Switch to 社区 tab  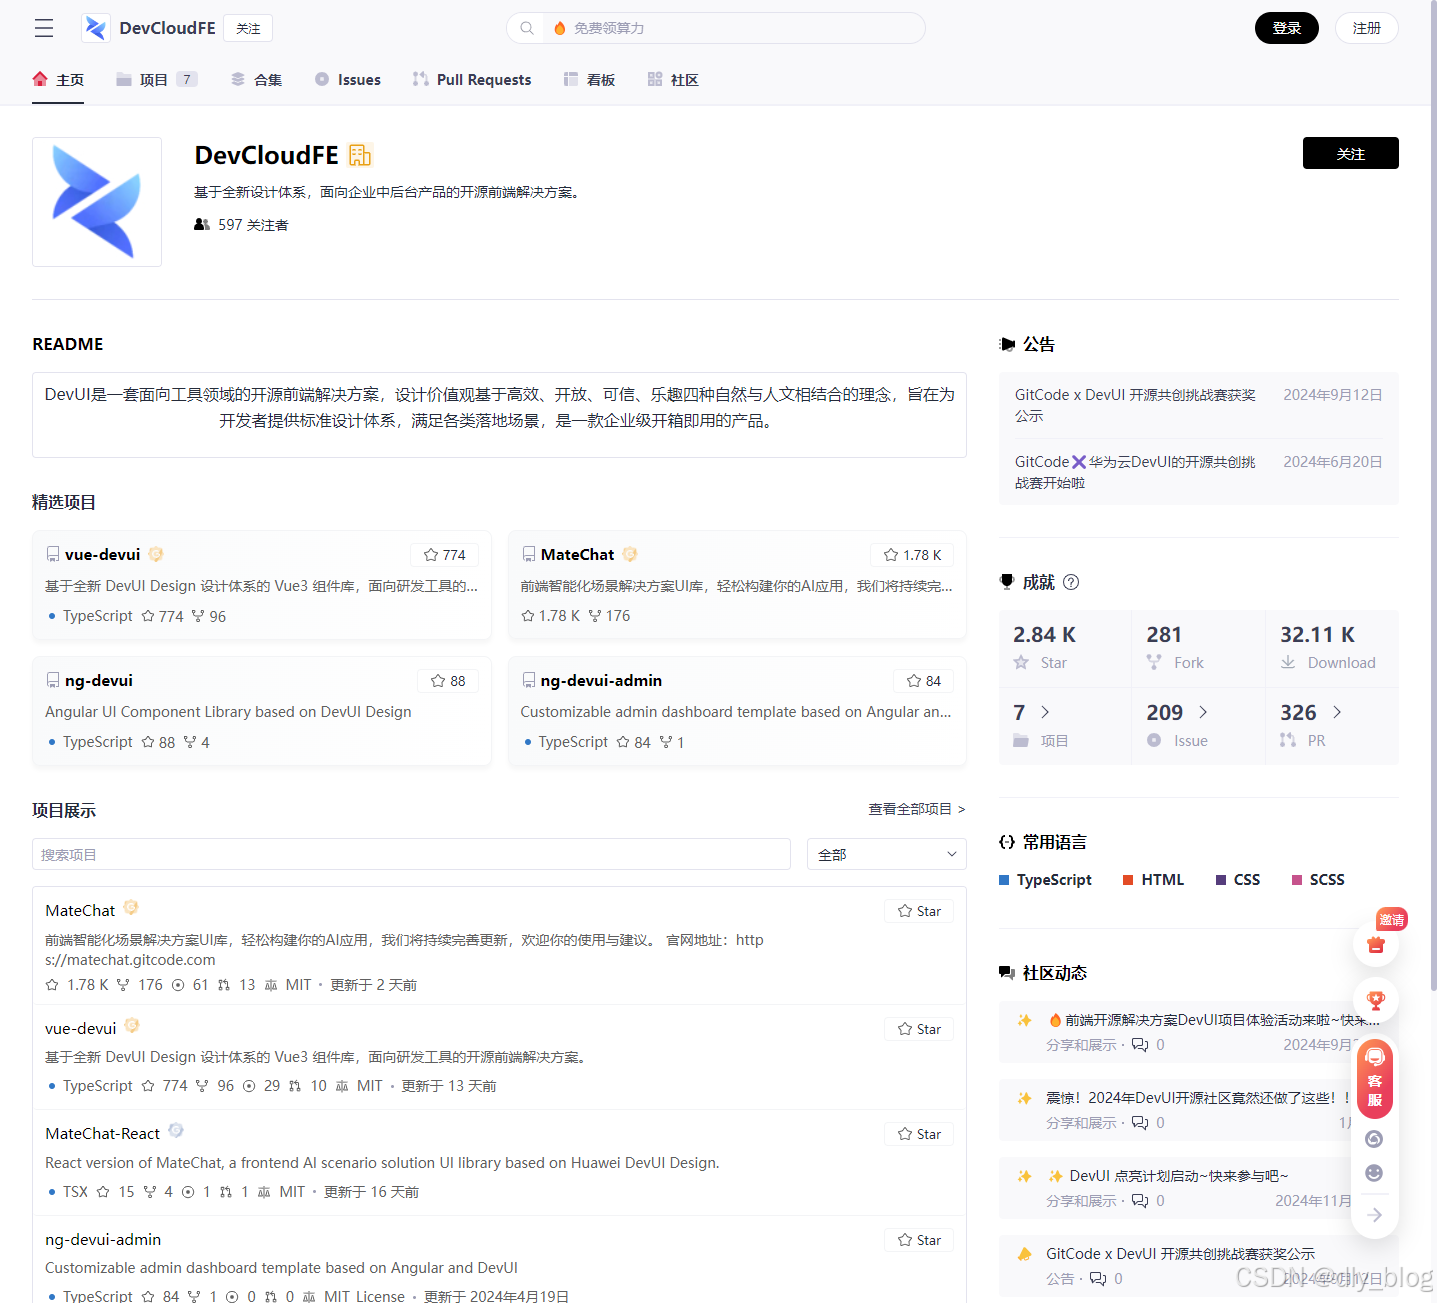[x=673, y=80]
